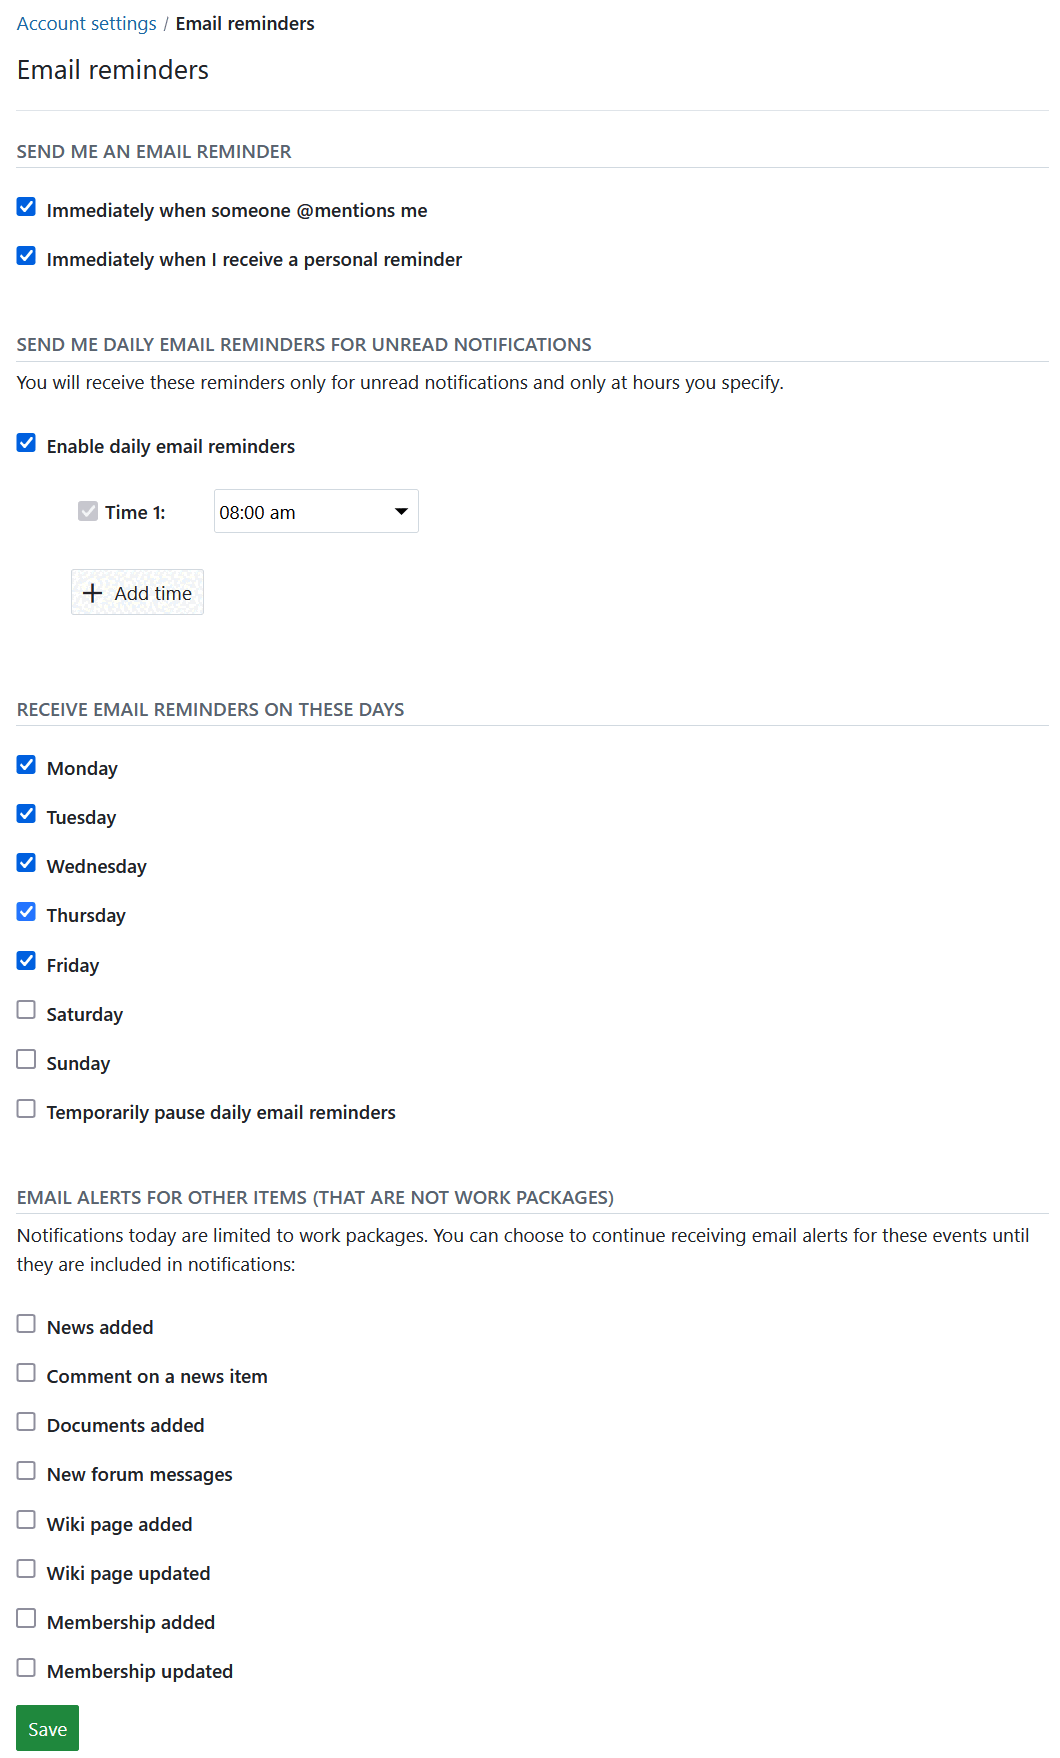Click the Save button
Screen dimensions: 1060x1758
point(46,1727)
